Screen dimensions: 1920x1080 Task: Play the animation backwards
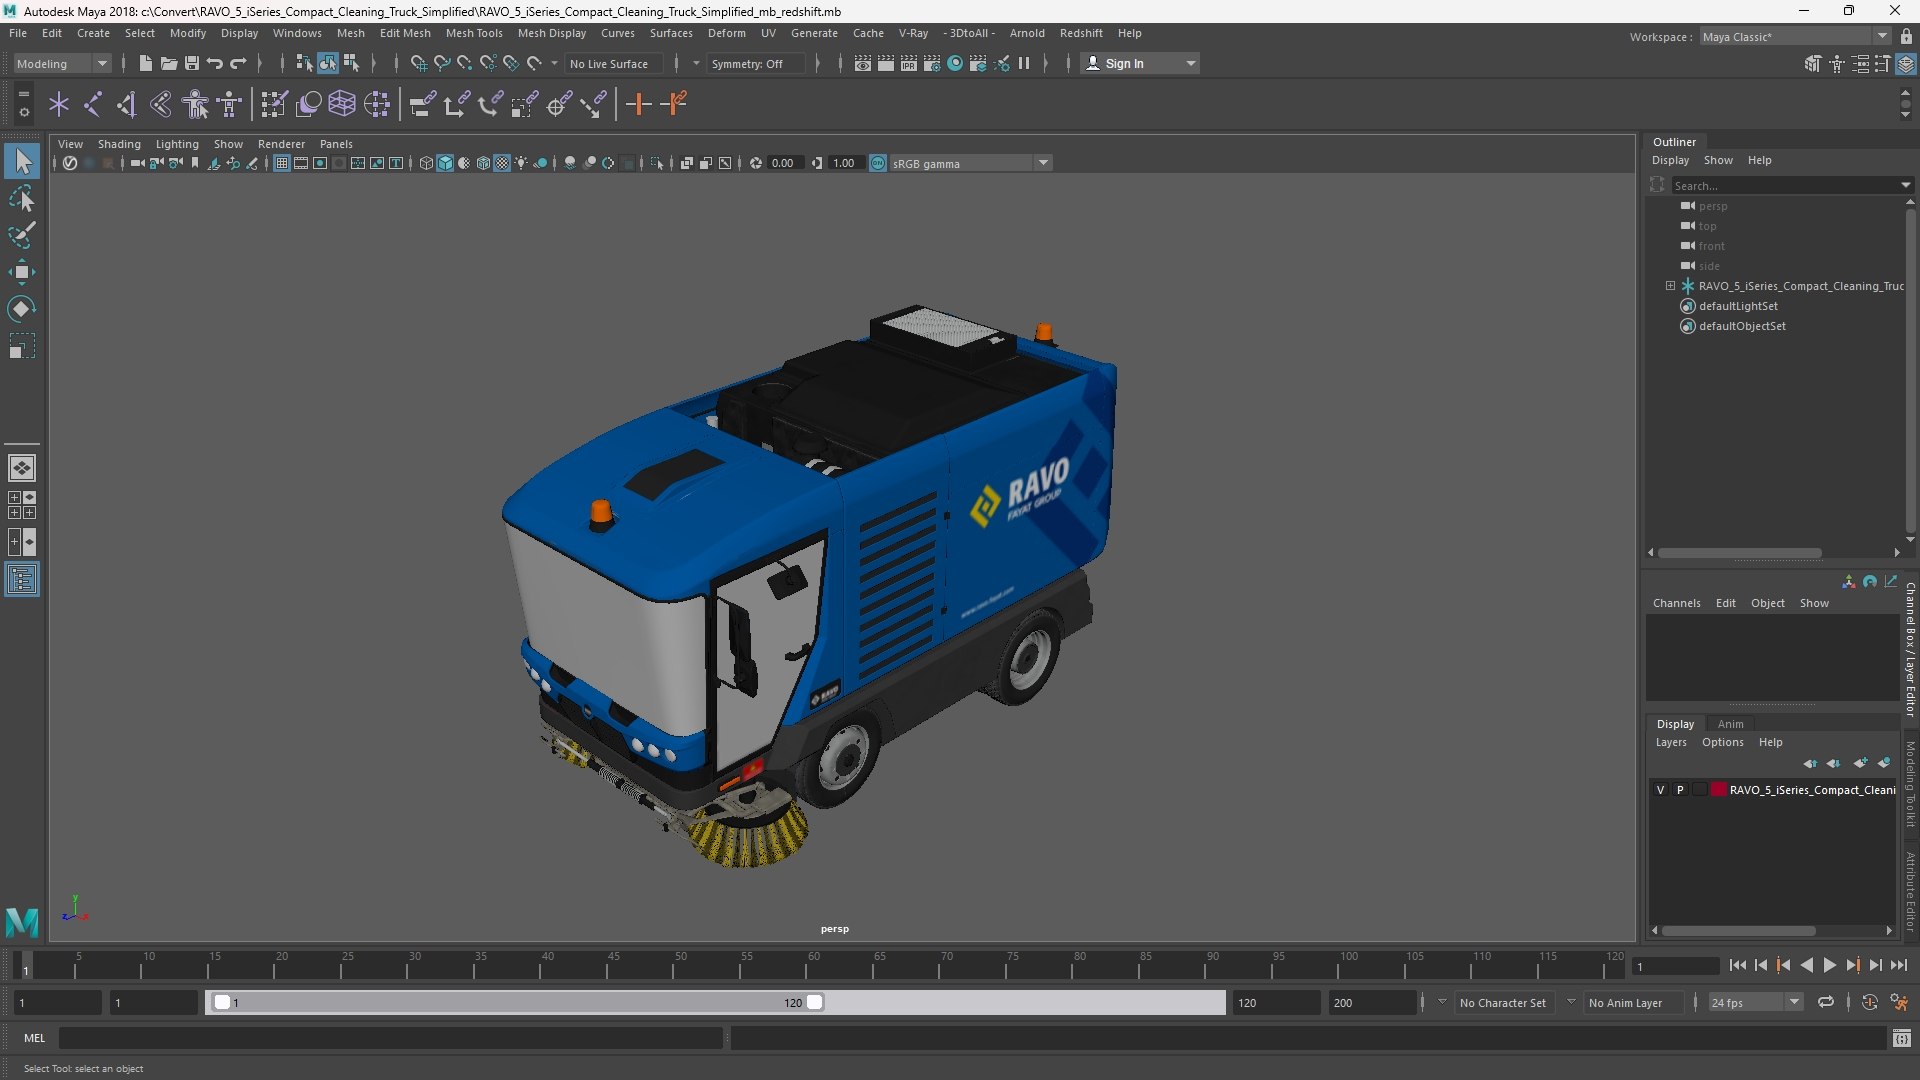pyautogui.click(x=1806, y=965)
